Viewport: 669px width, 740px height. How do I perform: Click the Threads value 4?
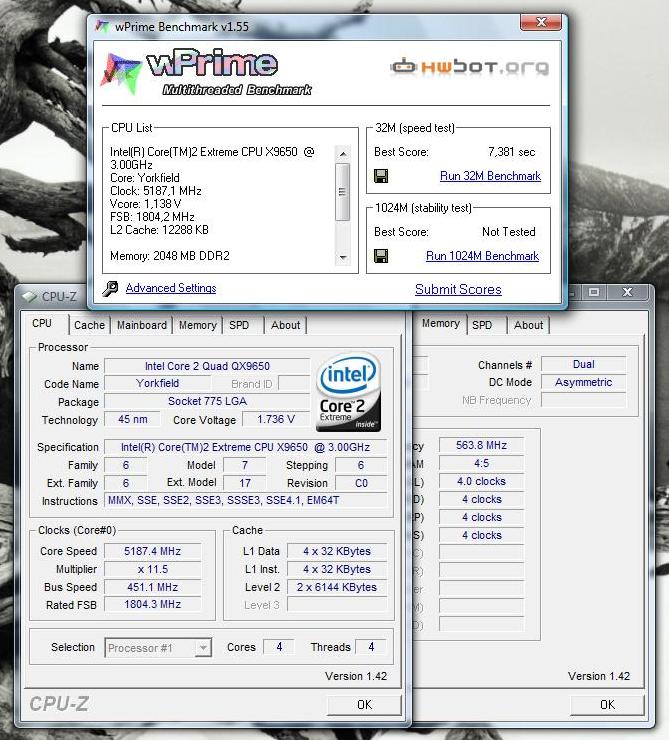[x=371, y=647]
